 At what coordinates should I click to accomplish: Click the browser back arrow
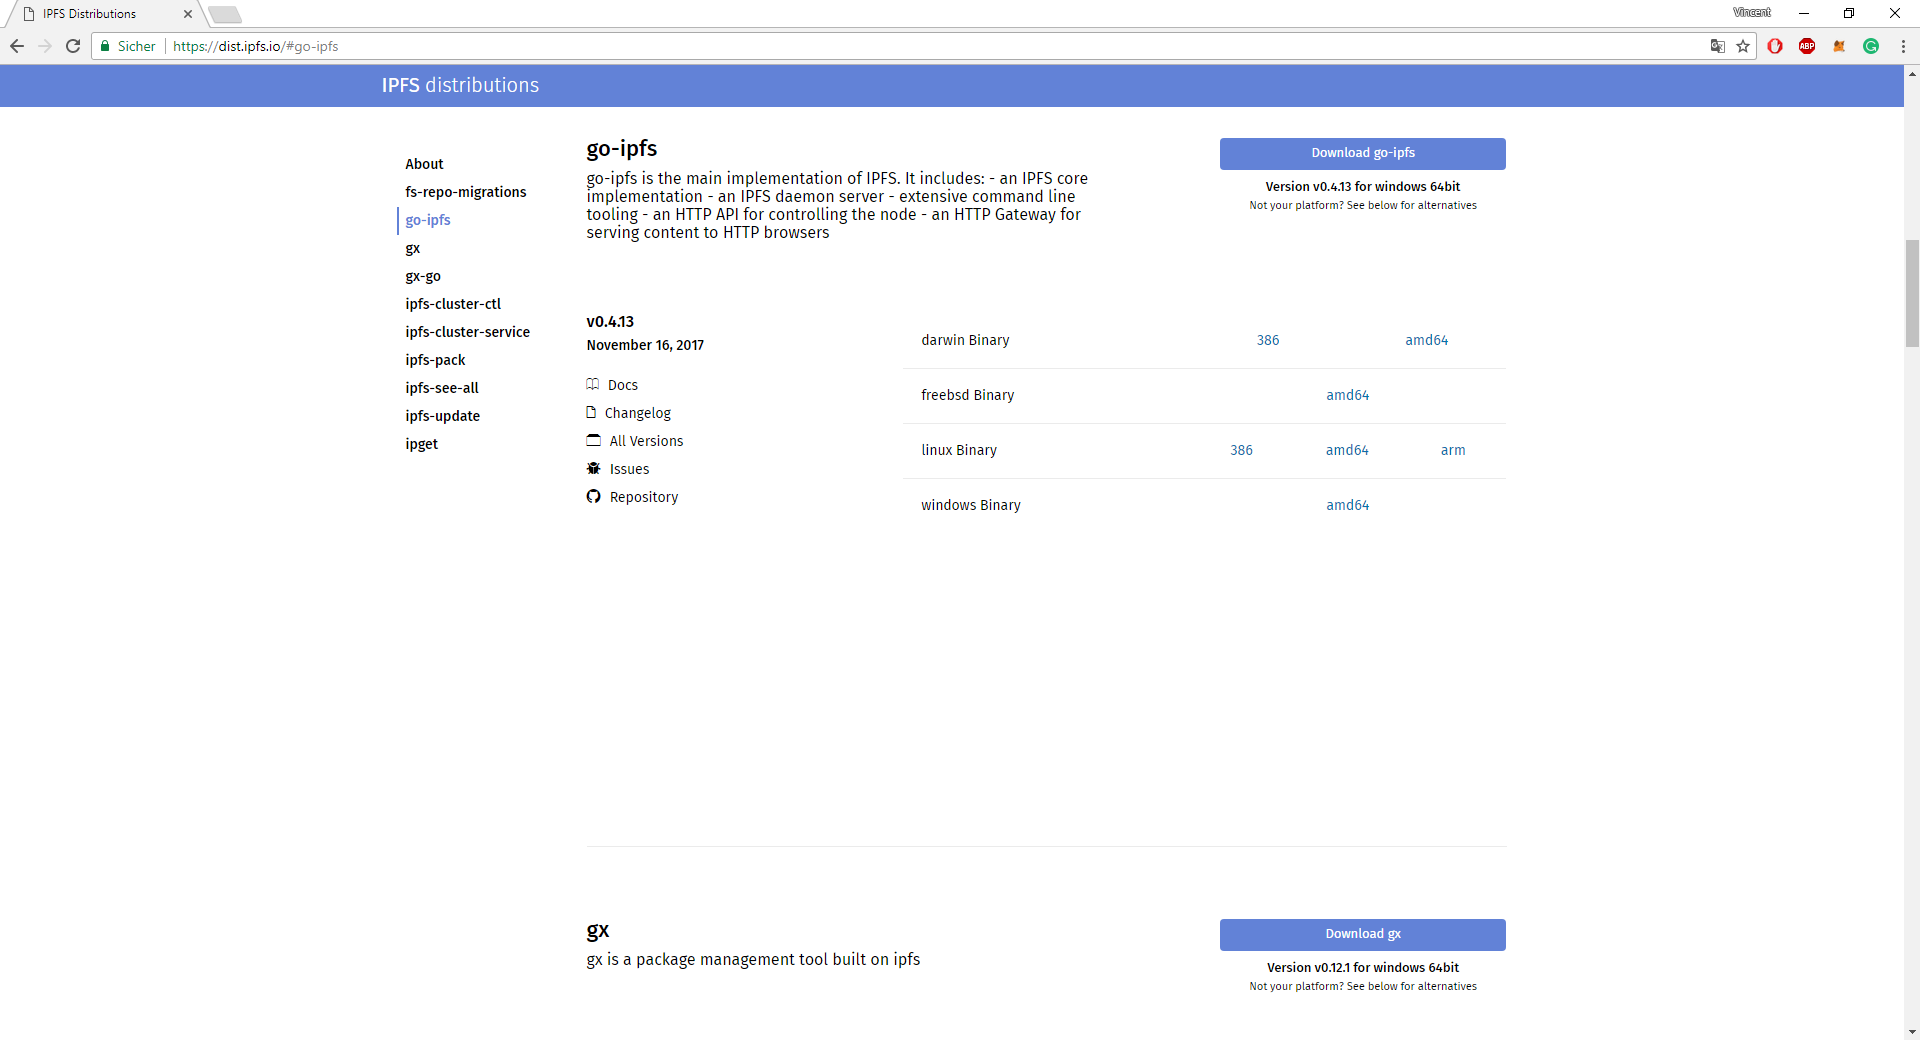(x=17, y=46)
